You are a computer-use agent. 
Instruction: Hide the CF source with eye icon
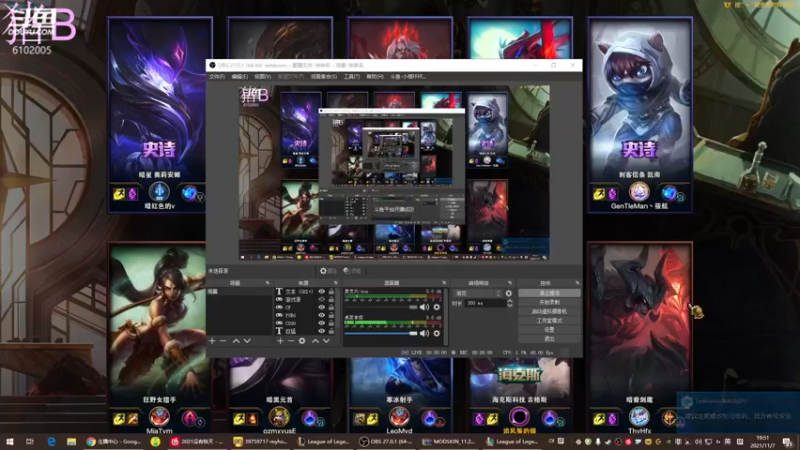321,307
